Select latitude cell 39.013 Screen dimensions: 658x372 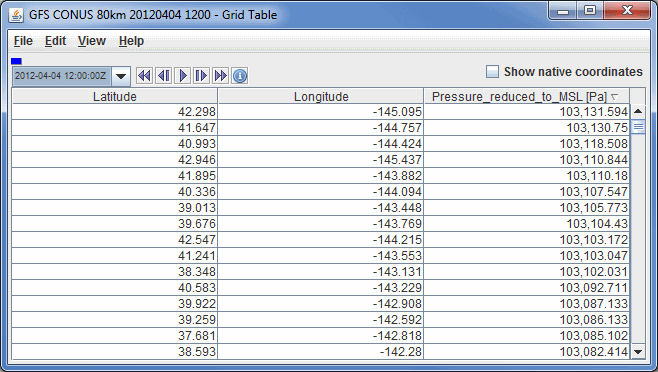click(x=115, y=207)
